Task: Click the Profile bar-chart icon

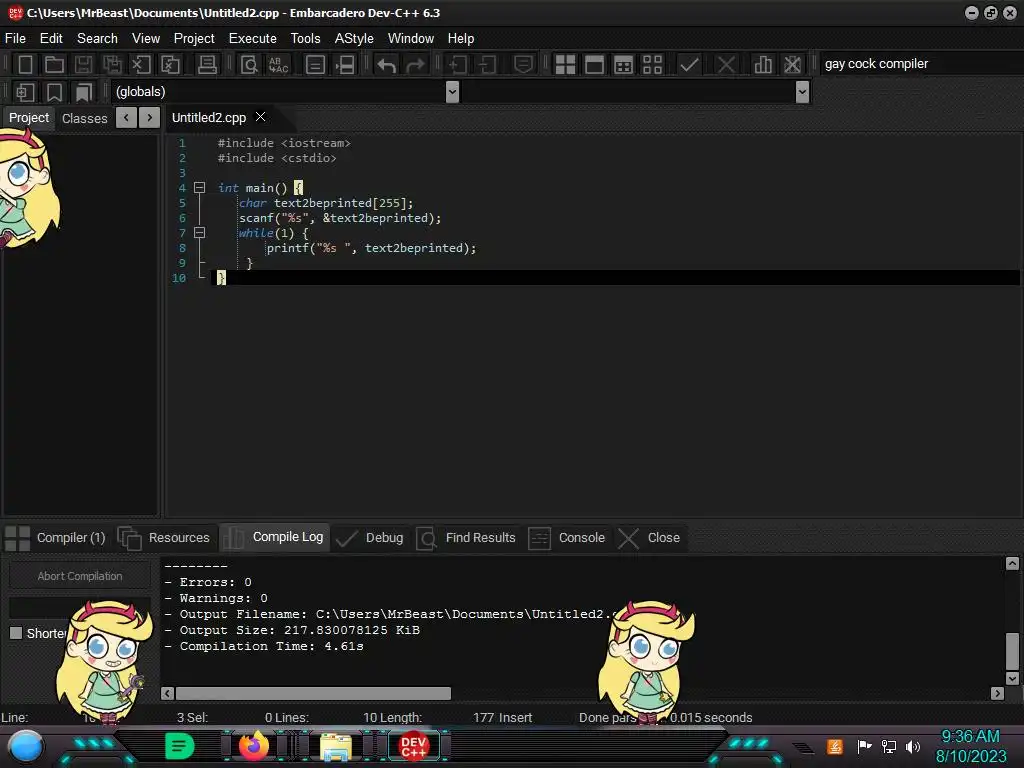Action: pyautogui.click(x=763, y=65)
